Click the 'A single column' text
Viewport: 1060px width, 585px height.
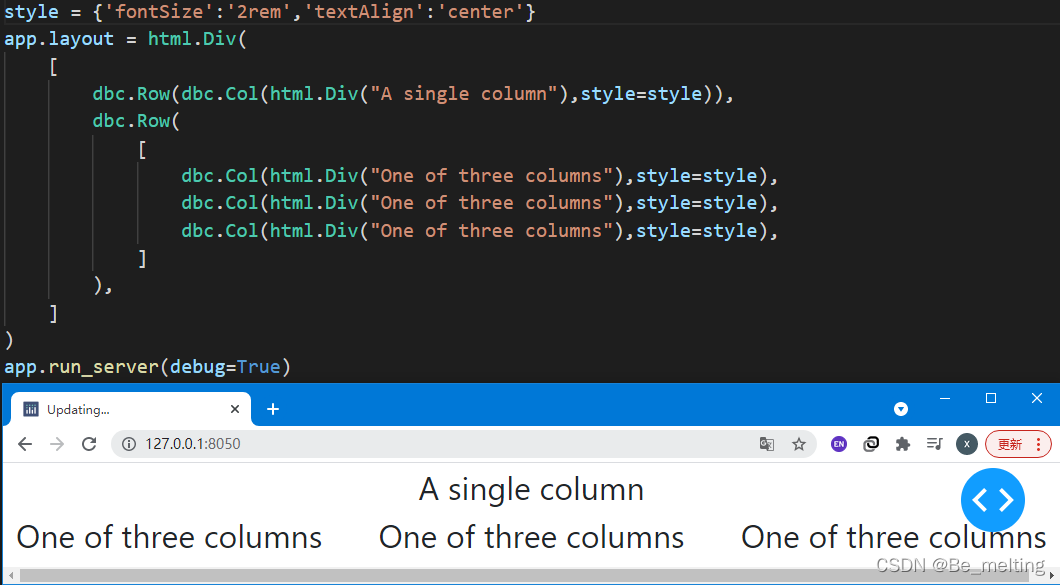[531, 490]
